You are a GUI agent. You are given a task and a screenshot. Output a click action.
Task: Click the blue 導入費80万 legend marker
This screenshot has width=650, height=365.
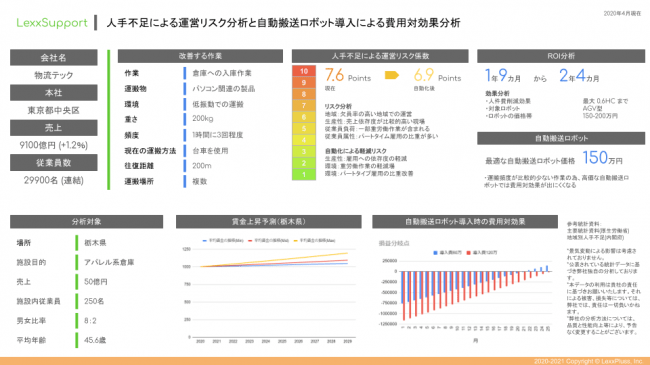point(435,253)
